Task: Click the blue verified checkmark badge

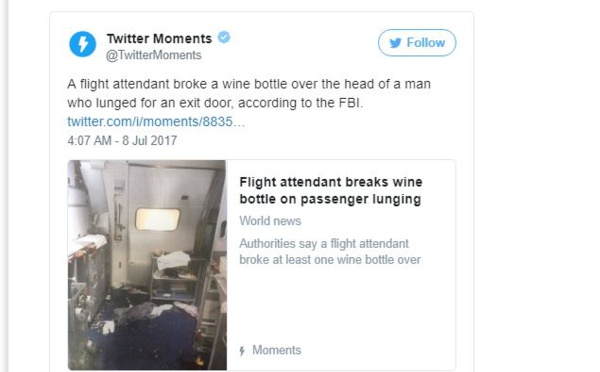Action: point(224,38)
